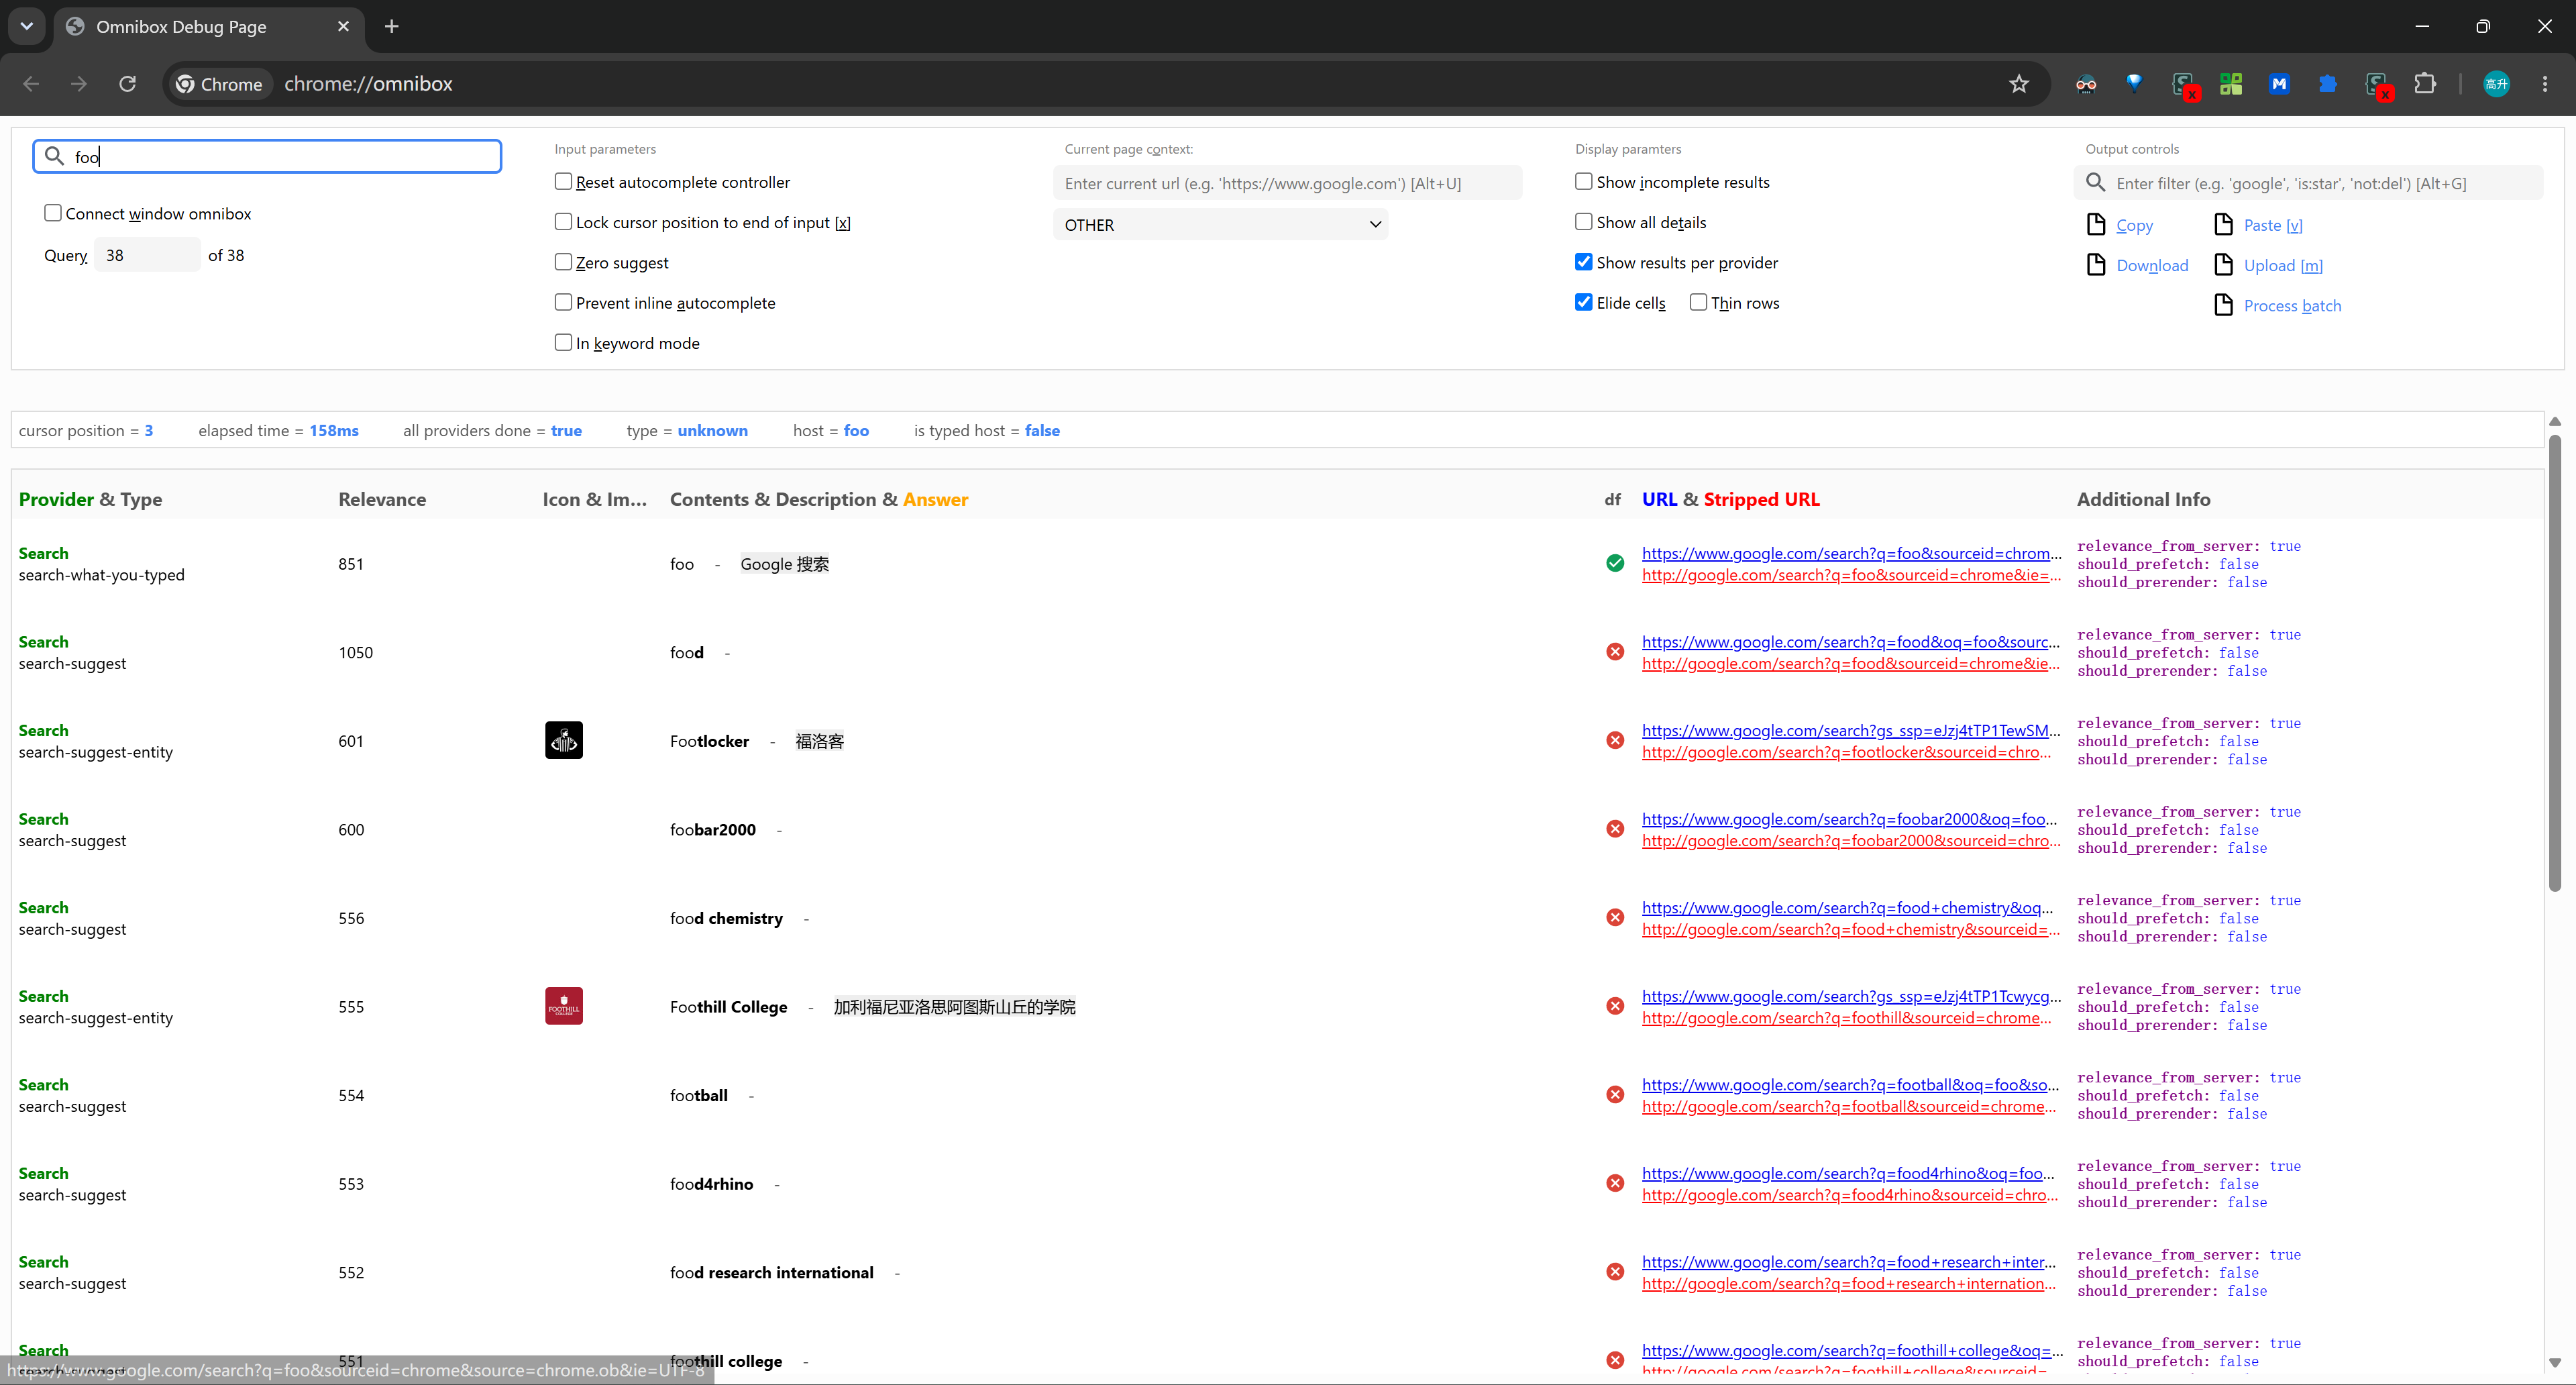Image resolution: width=2576 pixels, height=1385 pixels.
Task: Click the profile avatar in toolbar
Action: [2496, 84]
